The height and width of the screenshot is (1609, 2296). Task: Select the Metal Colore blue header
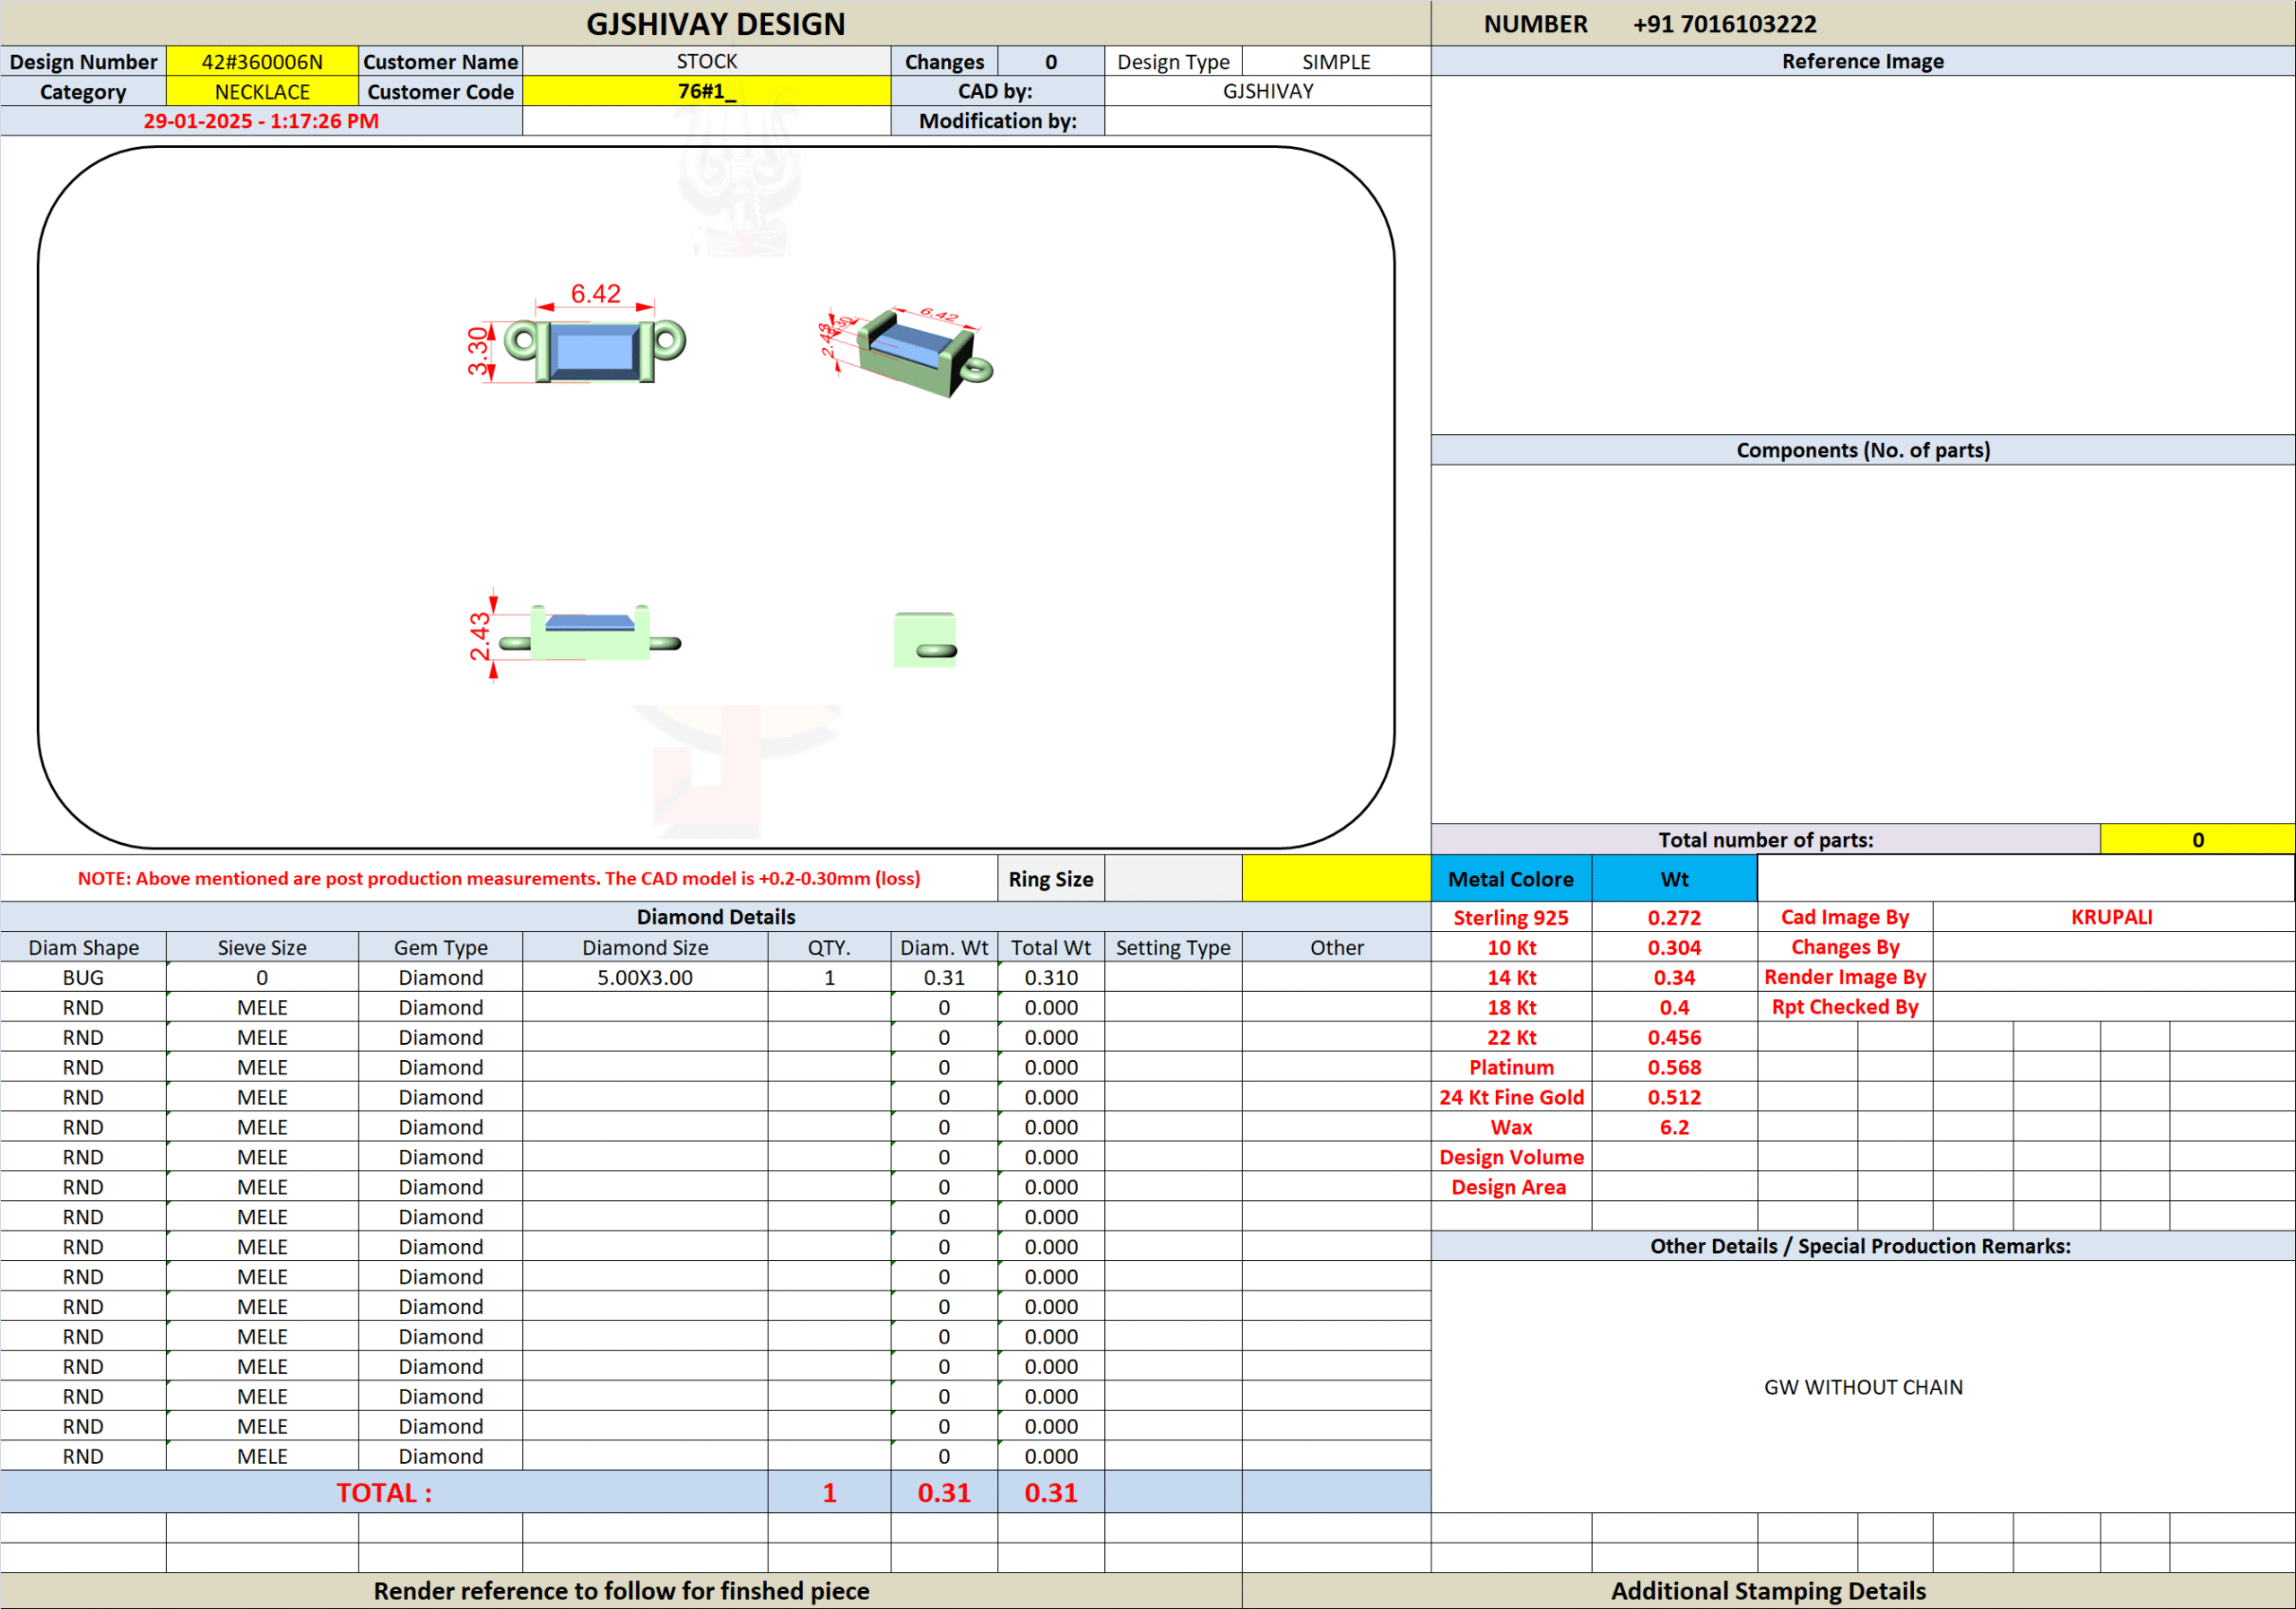(x=1510, y=879)
